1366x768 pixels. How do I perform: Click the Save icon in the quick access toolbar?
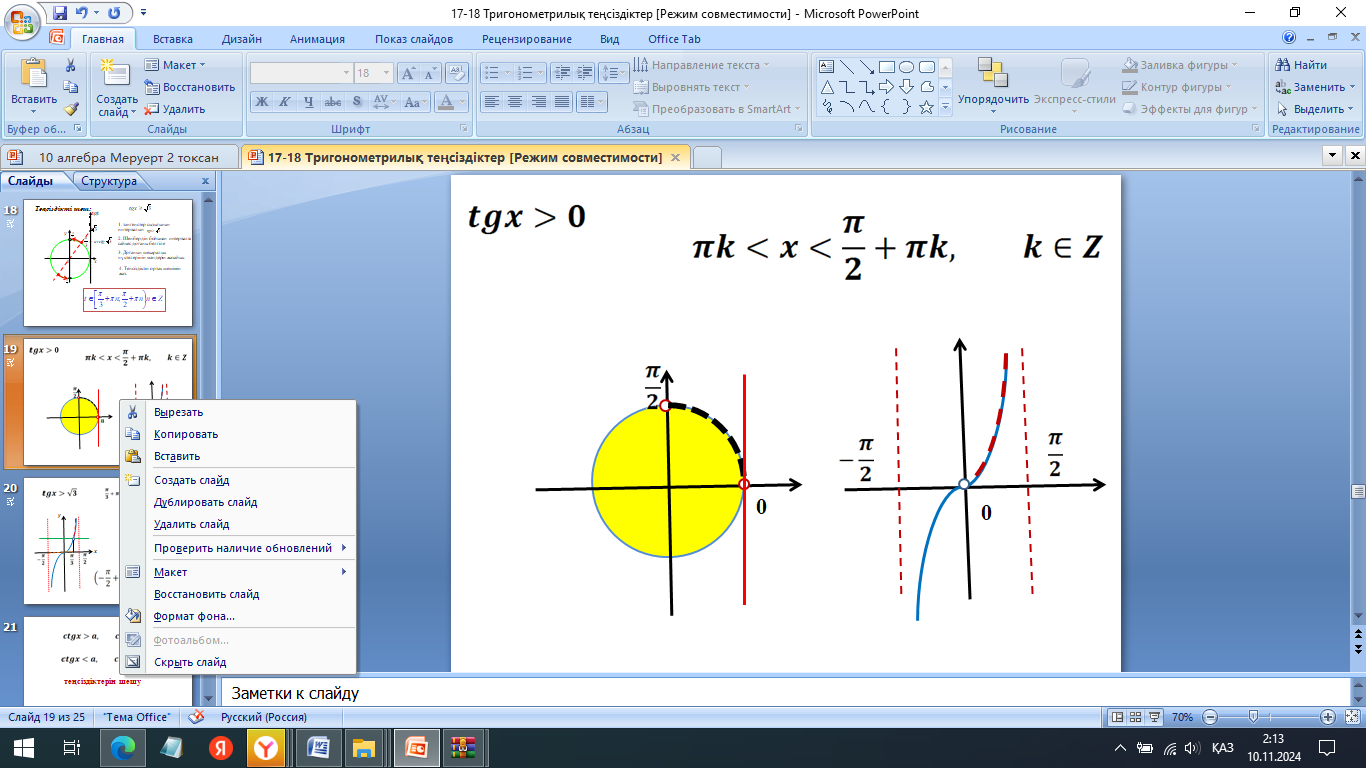pos(60,13)
